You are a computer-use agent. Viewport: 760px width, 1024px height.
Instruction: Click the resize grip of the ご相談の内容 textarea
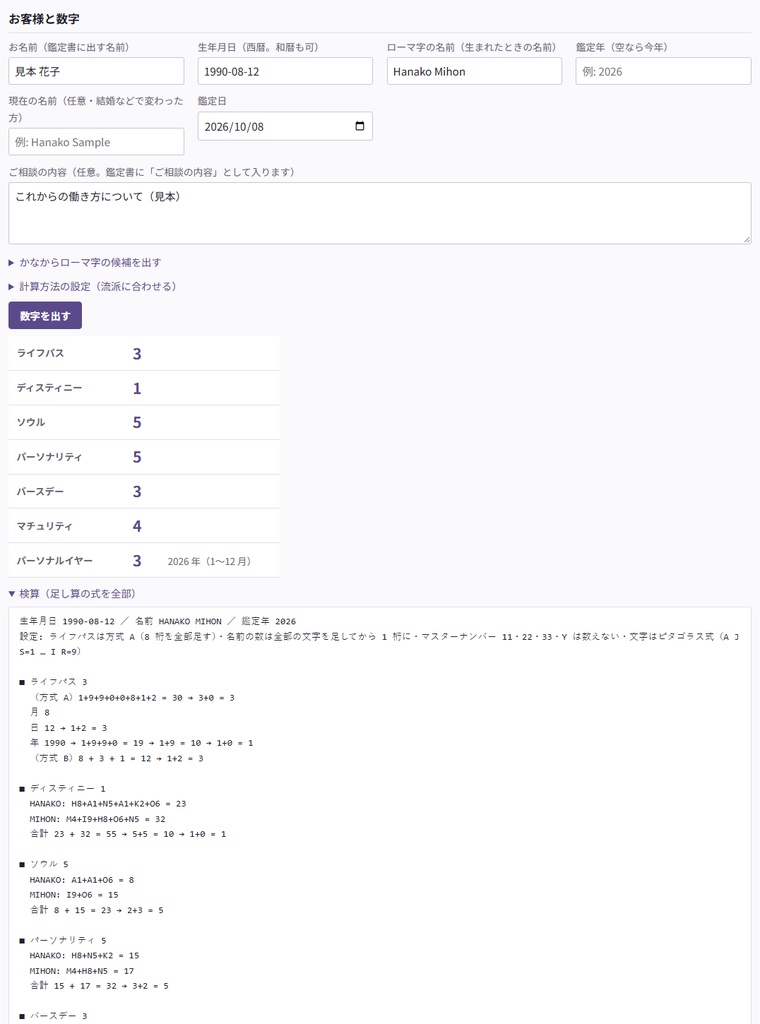(x=746, y=239)
